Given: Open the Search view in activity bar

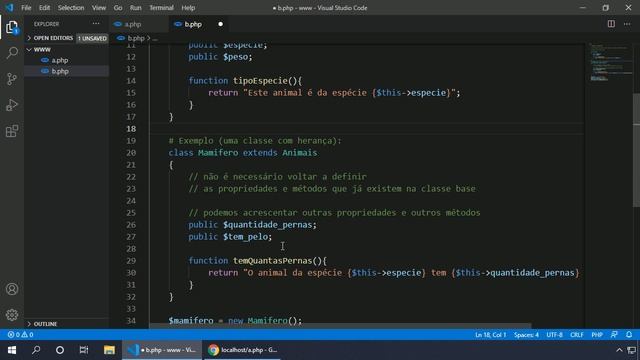Looking at the screenshot, I should (12, 53).
